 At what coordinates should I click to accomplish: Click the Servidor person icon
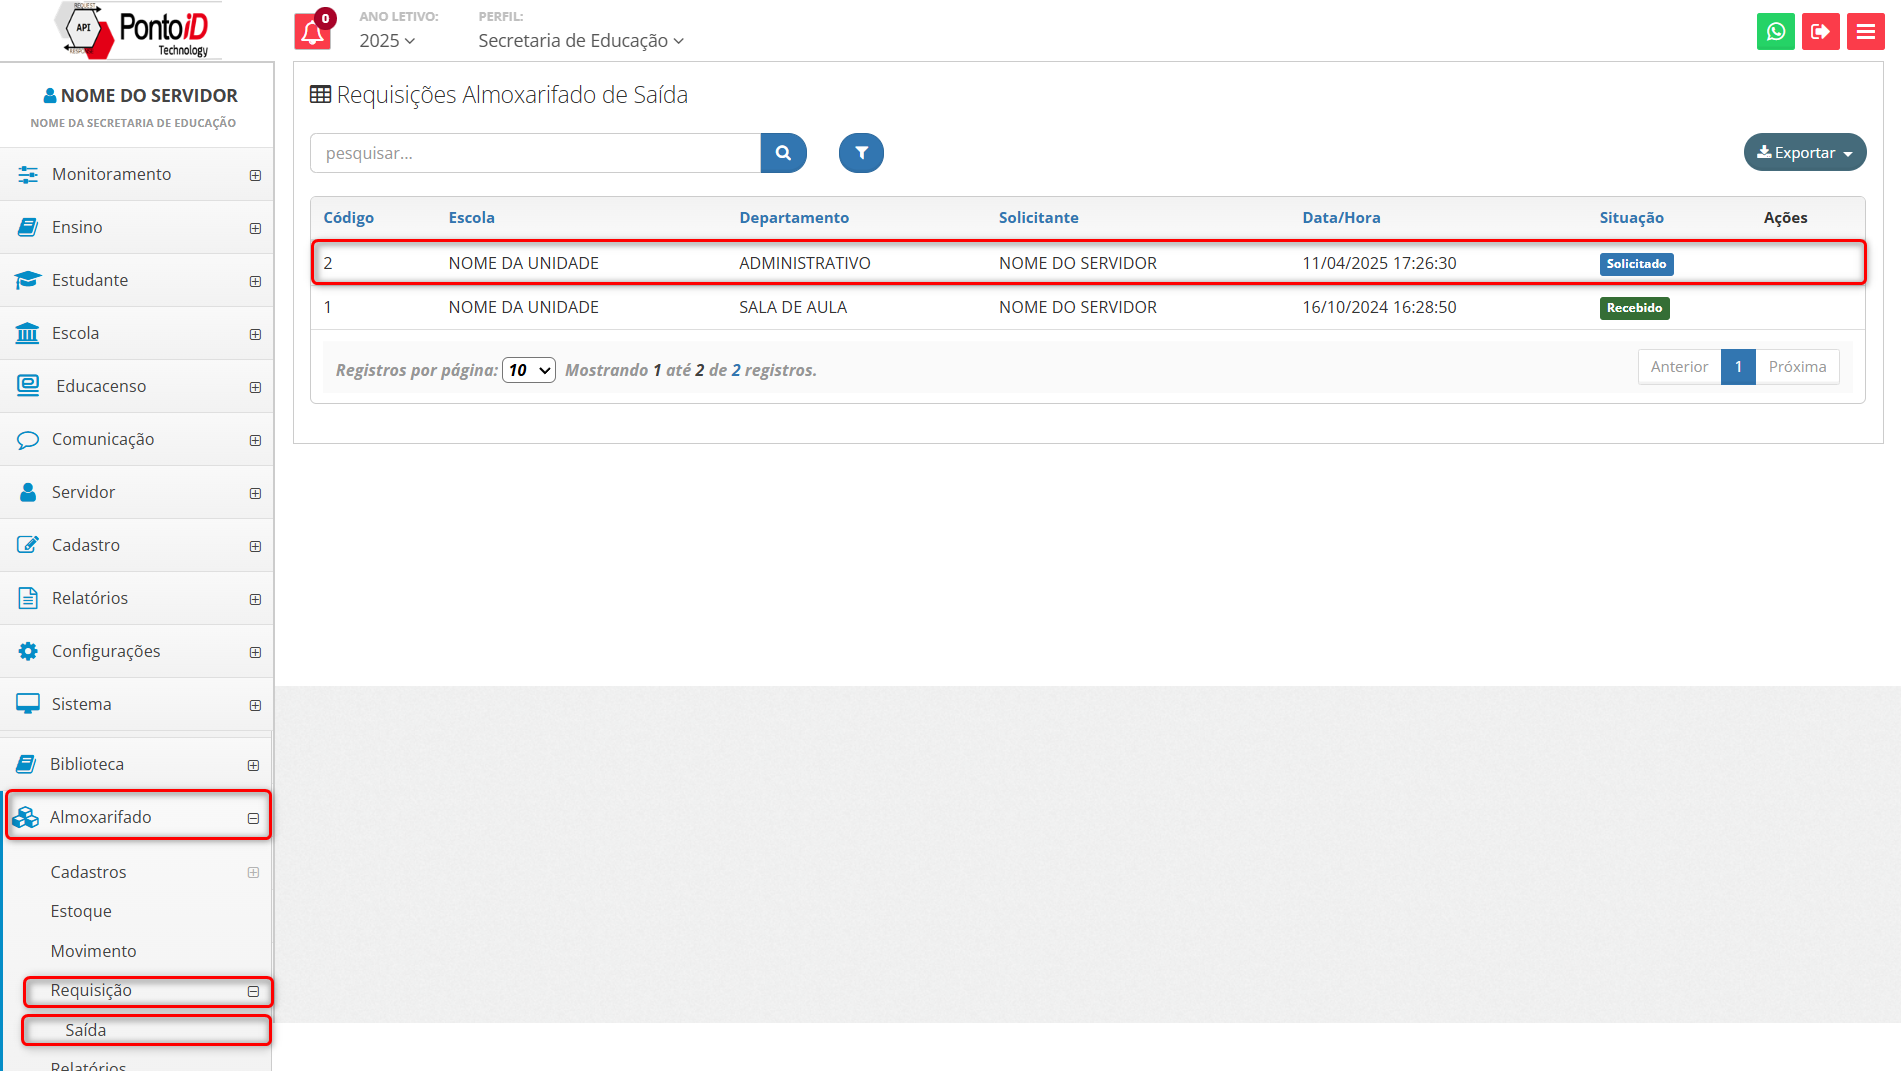[x=28, y=493]
